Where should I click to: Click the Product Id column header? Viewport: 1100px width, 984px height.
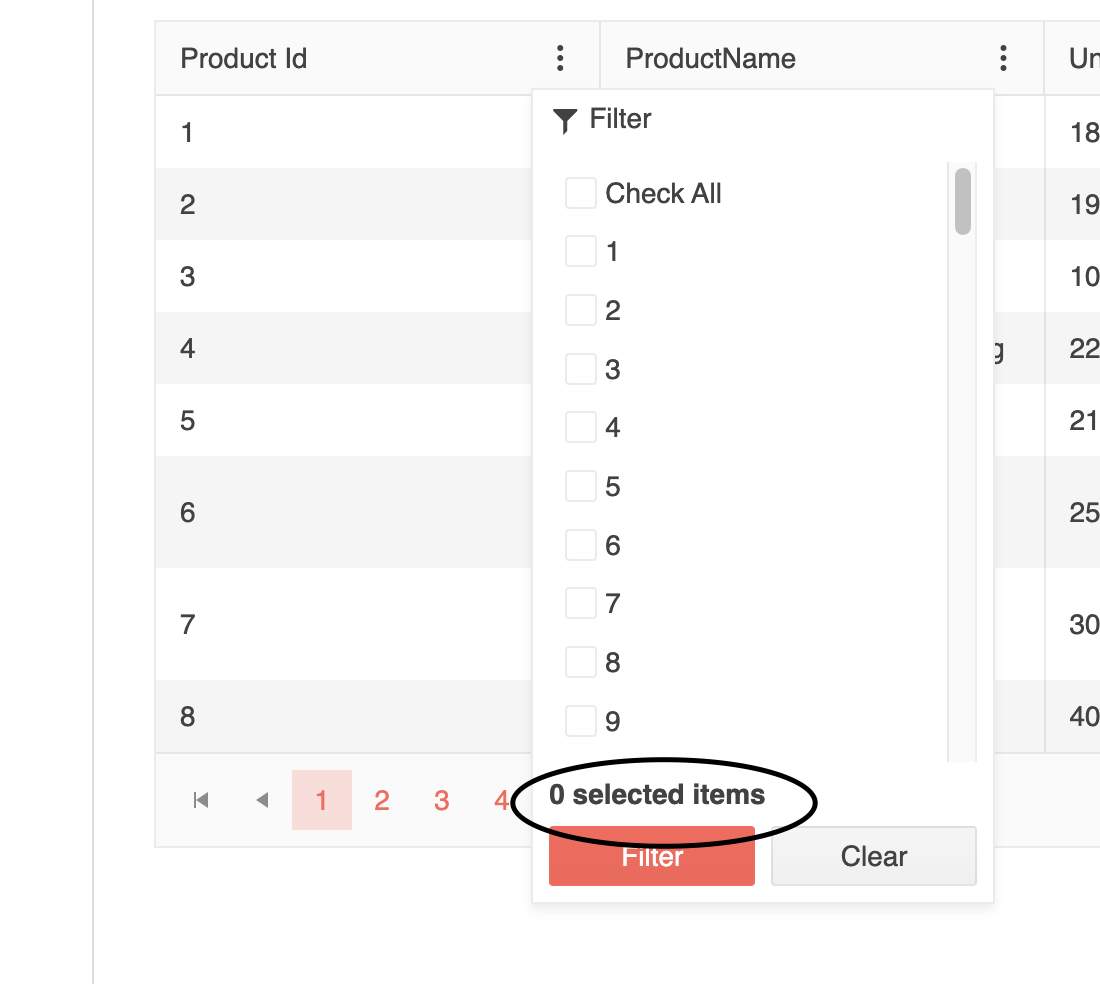pyautogui.click(x=244, y=58)
